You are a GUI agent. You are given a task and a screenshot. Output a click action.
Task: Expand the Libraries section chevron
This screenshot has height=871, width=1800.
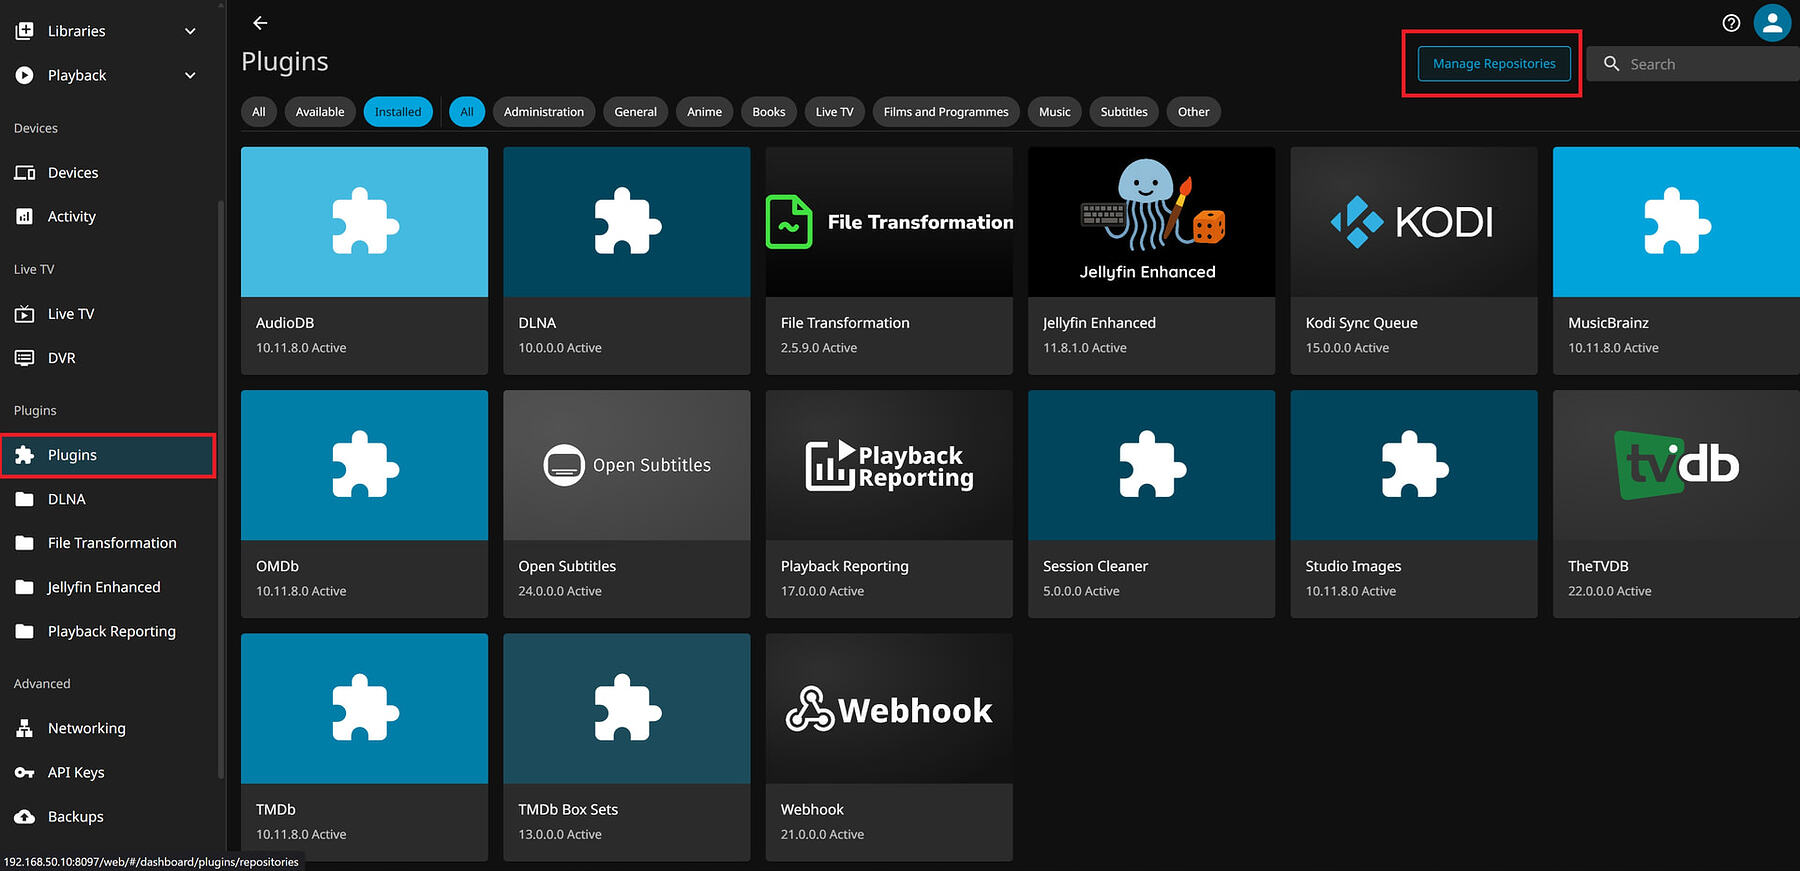(x=190, y=31)
